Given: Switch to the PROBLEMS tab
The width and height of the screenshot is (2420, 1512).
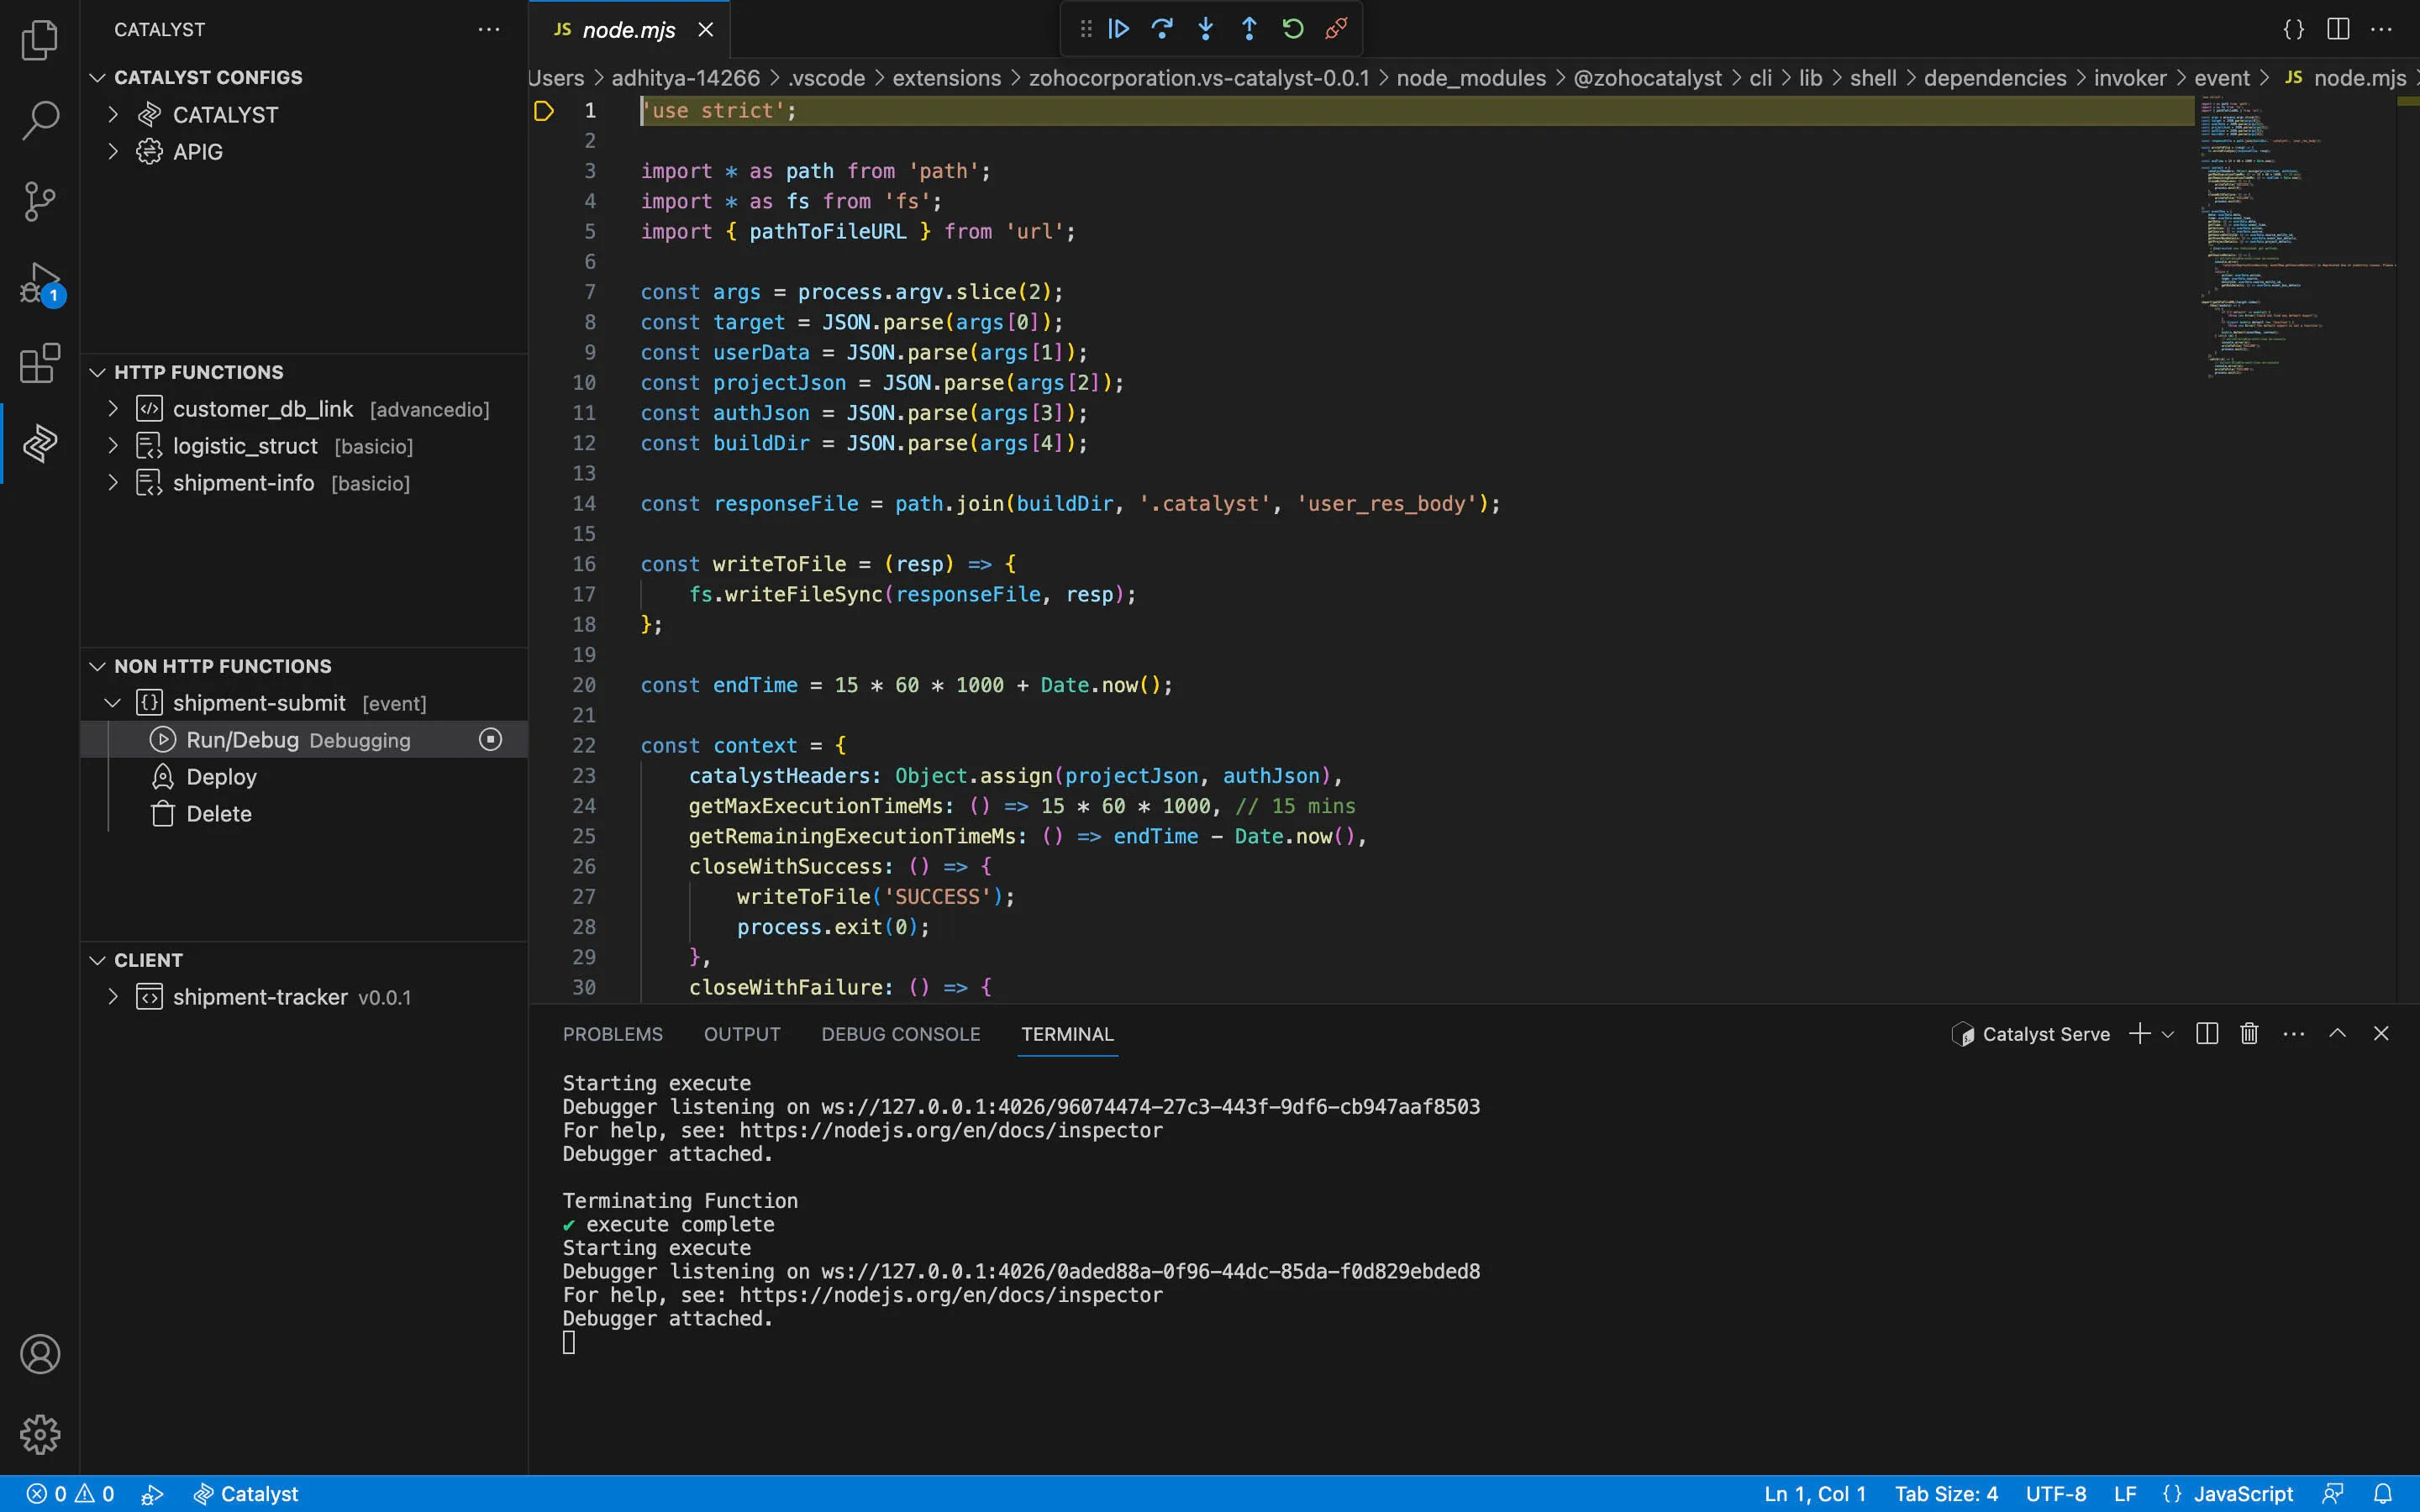Looking at the screenshot, I should (612, 1034).
